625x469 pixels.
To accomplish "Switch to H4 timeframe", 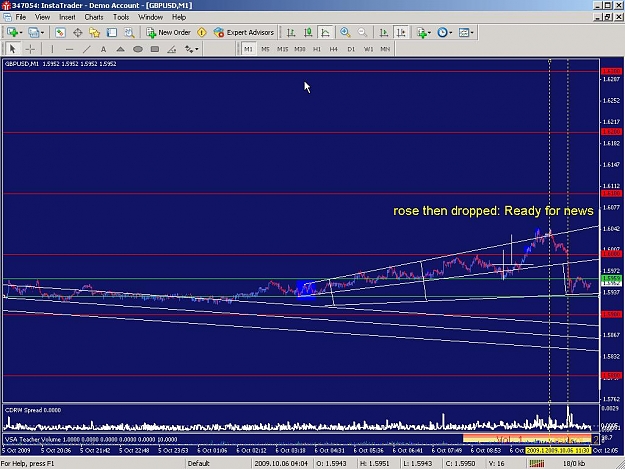I will [334, 49].
